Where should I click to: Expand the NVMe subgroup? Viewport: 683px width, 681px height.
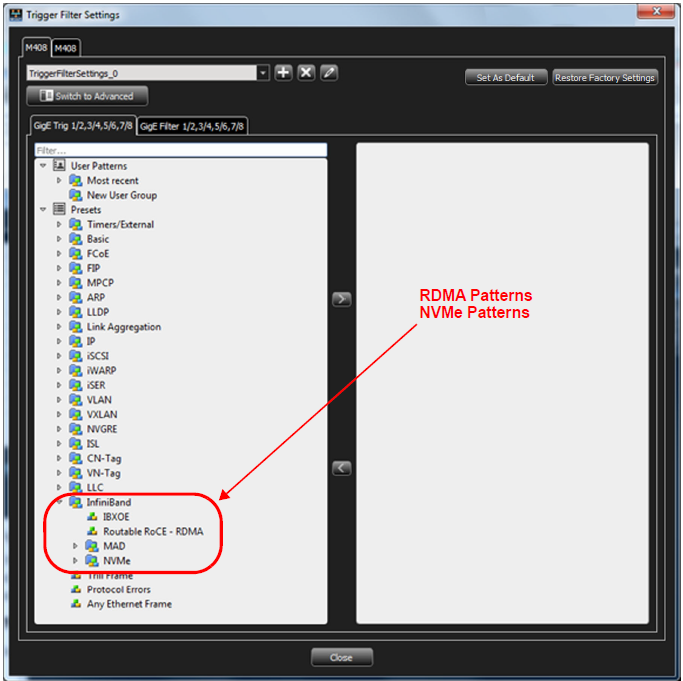click(x=75, y=561)
